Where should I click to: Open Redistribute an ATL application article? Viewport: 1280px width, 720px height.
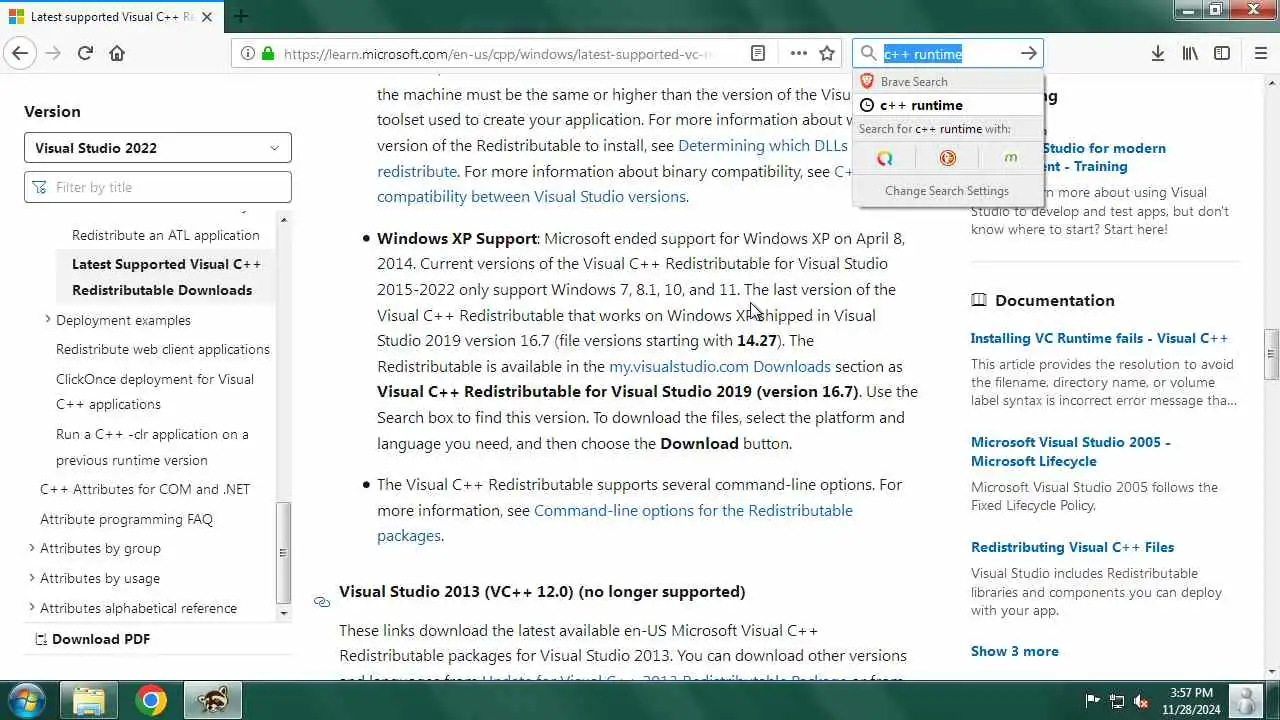165,235
